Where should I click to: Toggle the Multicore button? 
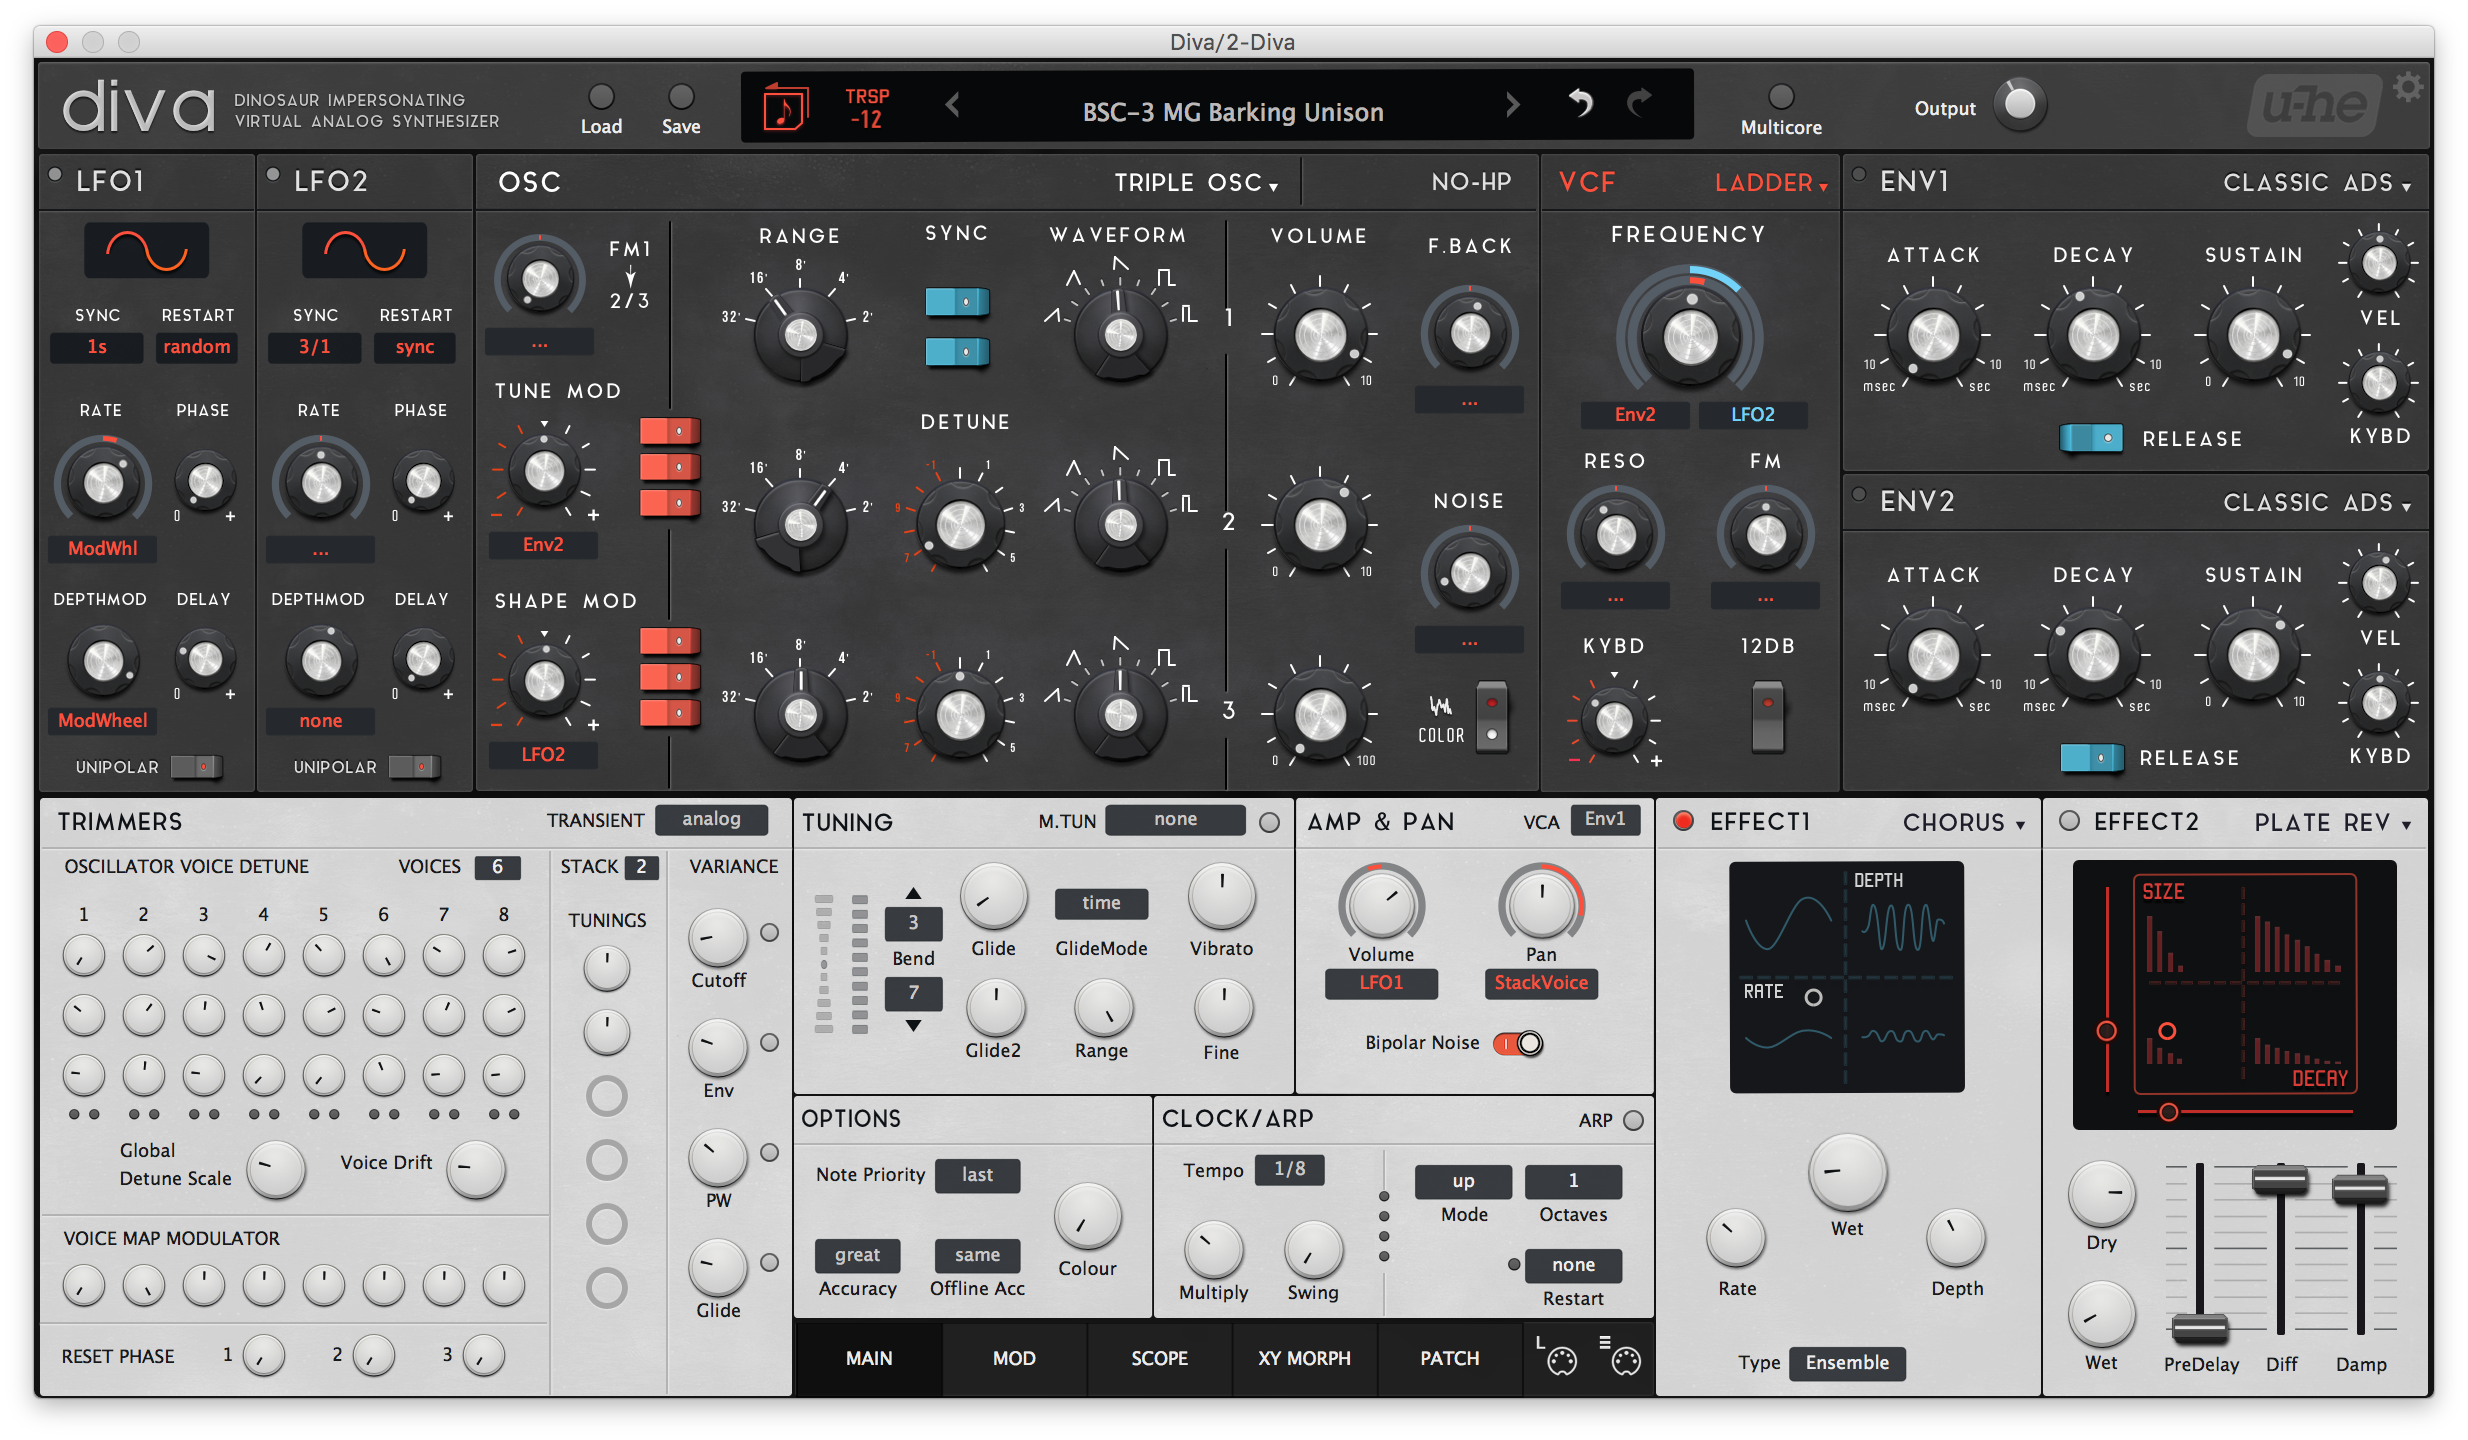[x=1781, y=97]
